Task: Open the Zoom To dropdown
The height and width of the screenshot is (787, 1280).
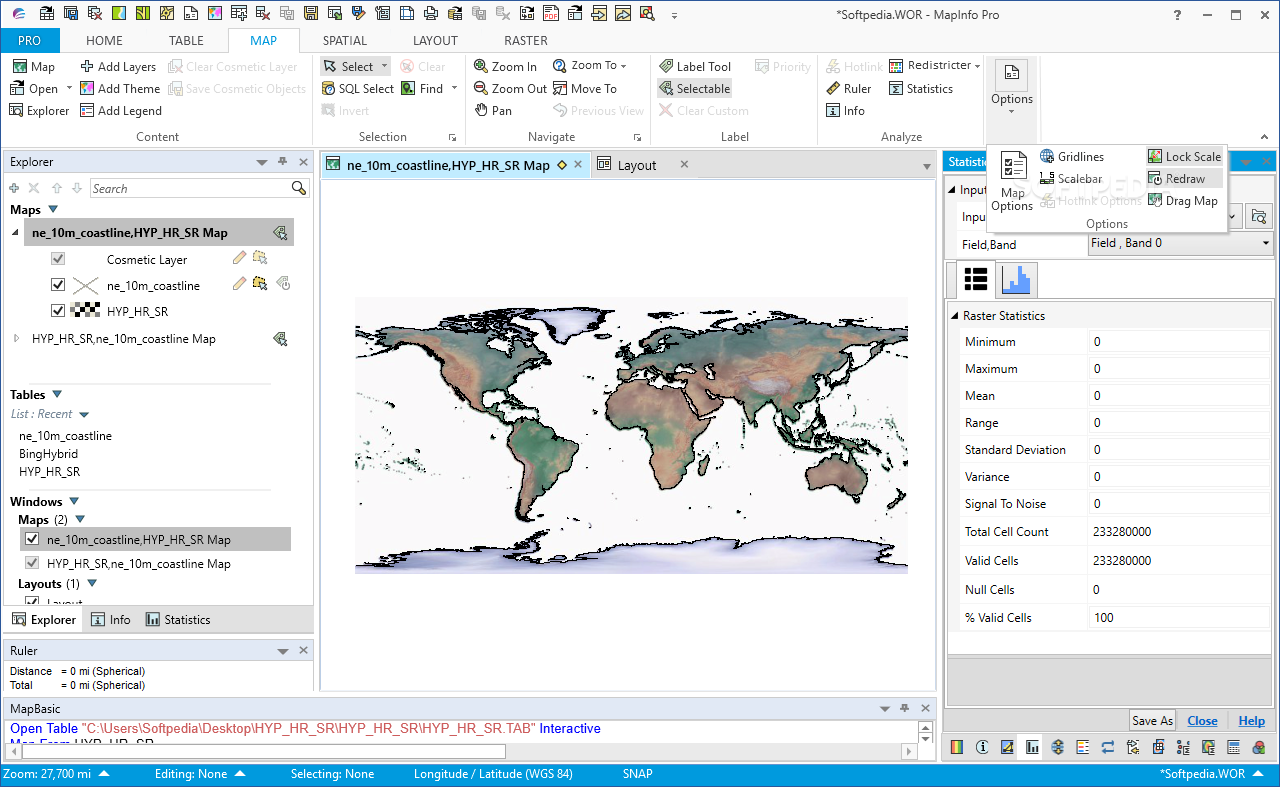Action: 589,66
